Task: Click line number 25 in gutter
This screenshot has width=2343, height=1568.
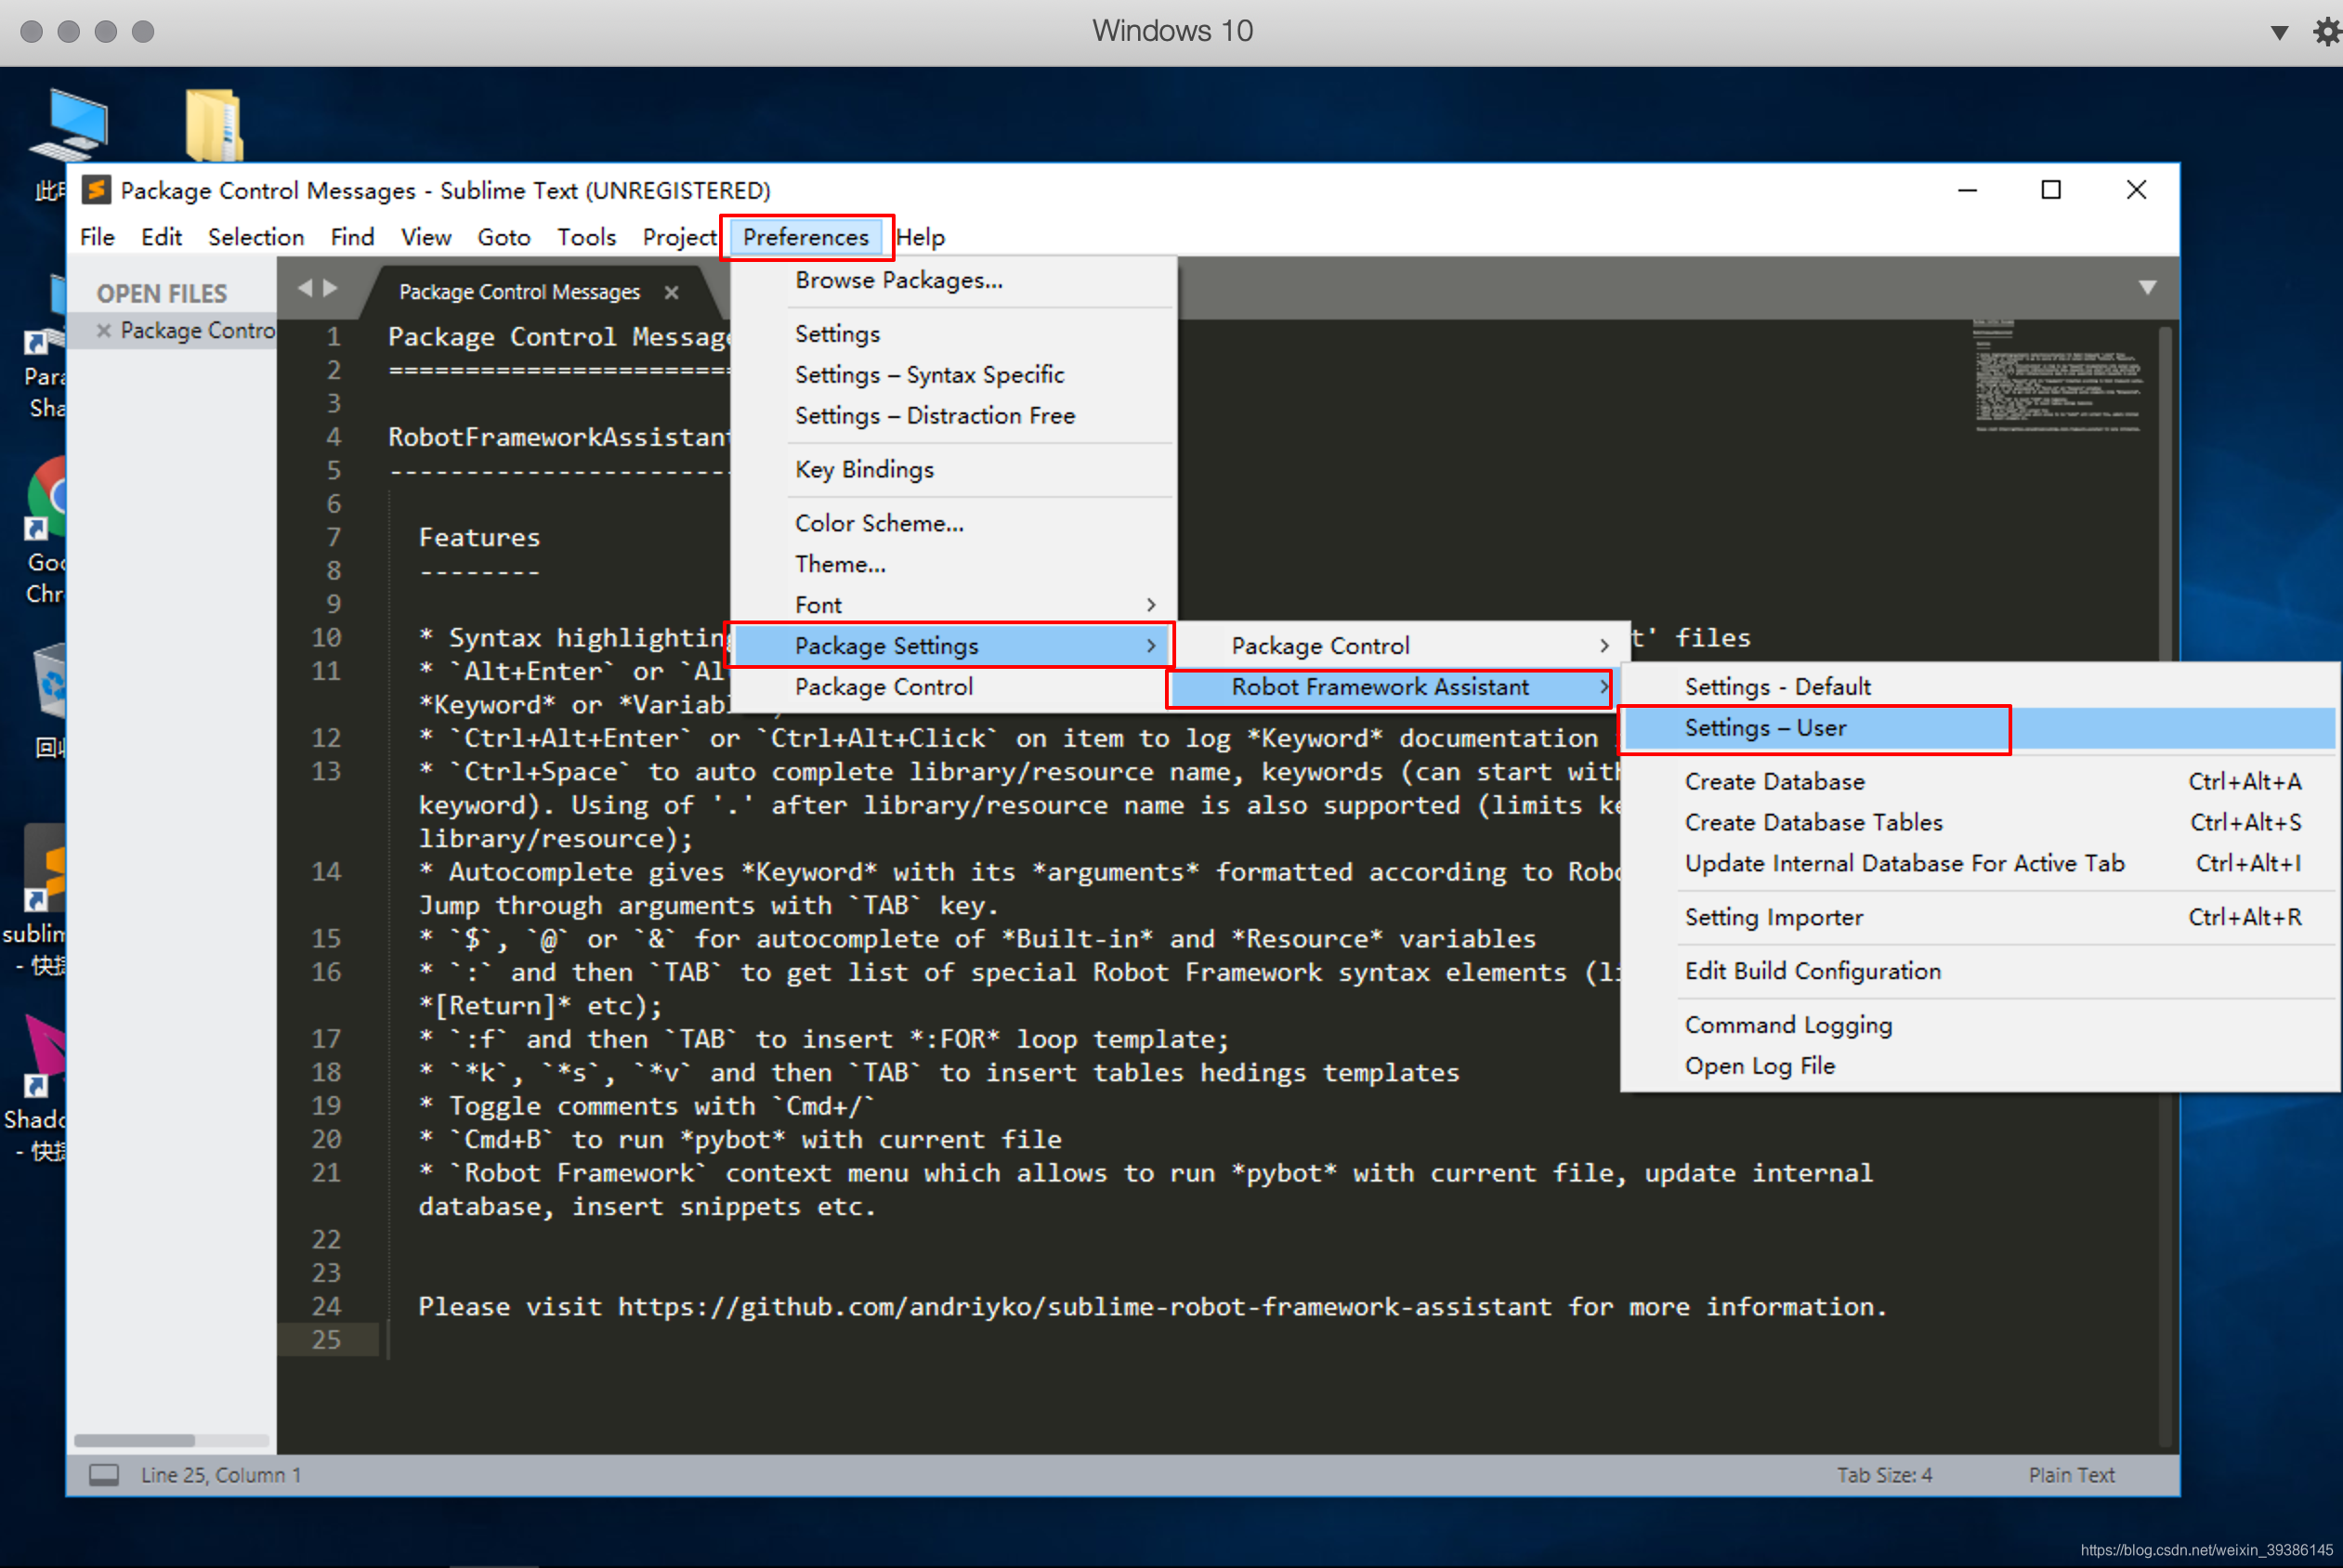Action: point(327,1340)
